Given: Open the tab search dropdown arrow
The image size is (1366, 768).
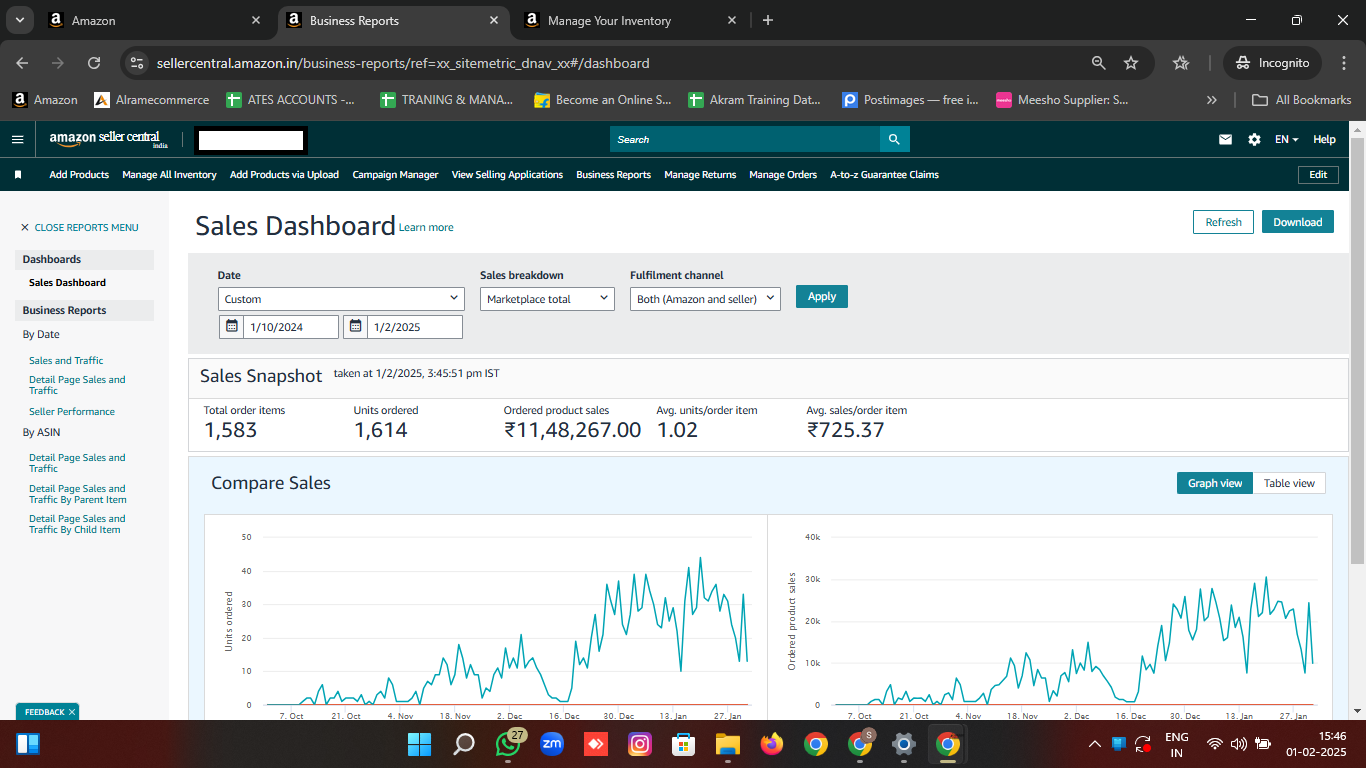Looking at the screenshot, I should [19, 20].
